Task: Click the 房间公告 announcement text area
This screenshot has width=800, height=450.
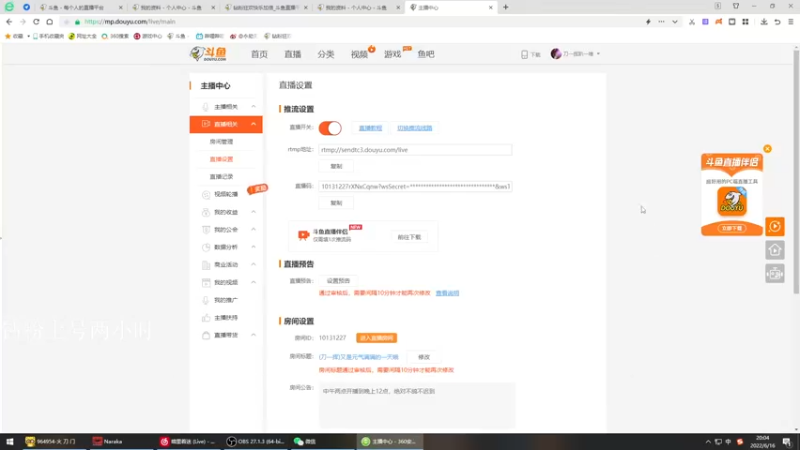Action: click(417, 405)
